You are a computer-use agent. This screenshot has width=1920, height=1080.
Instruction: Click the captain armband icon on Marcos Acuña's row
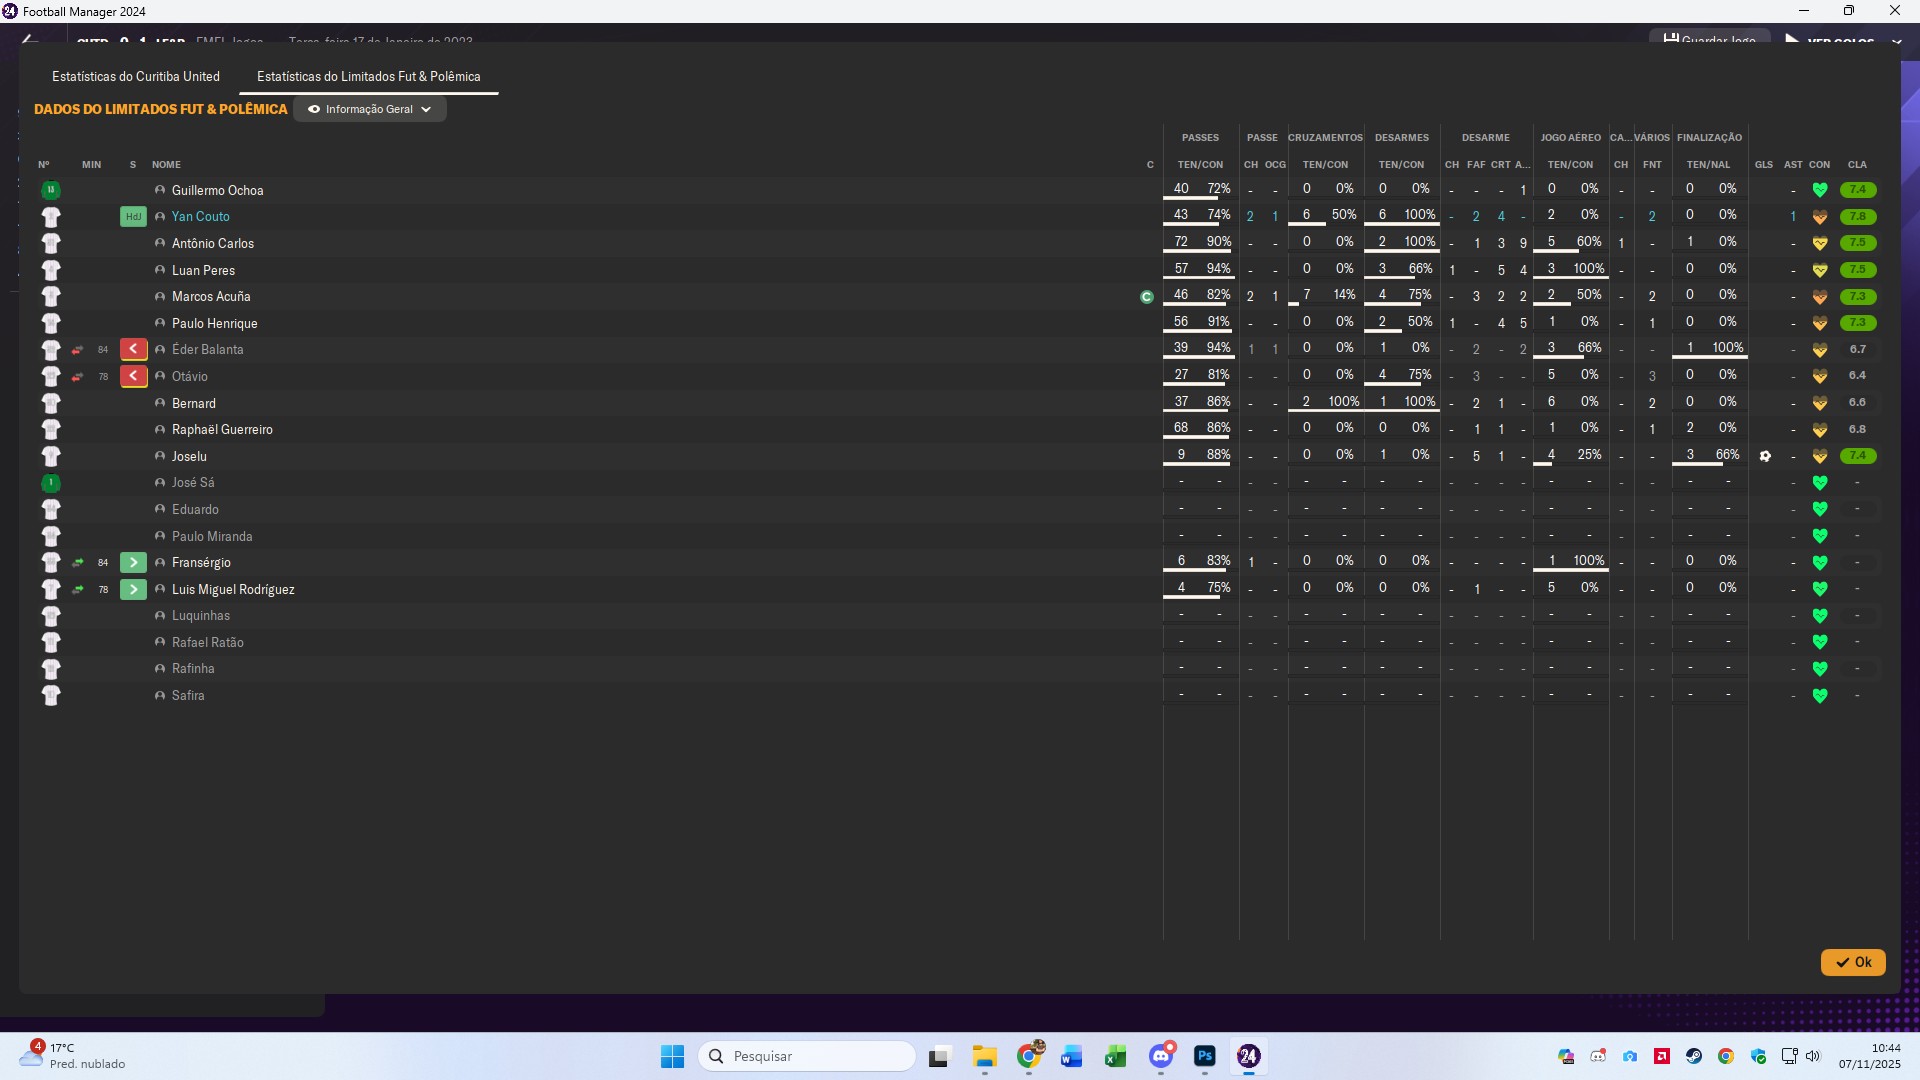coord(1147,296)
